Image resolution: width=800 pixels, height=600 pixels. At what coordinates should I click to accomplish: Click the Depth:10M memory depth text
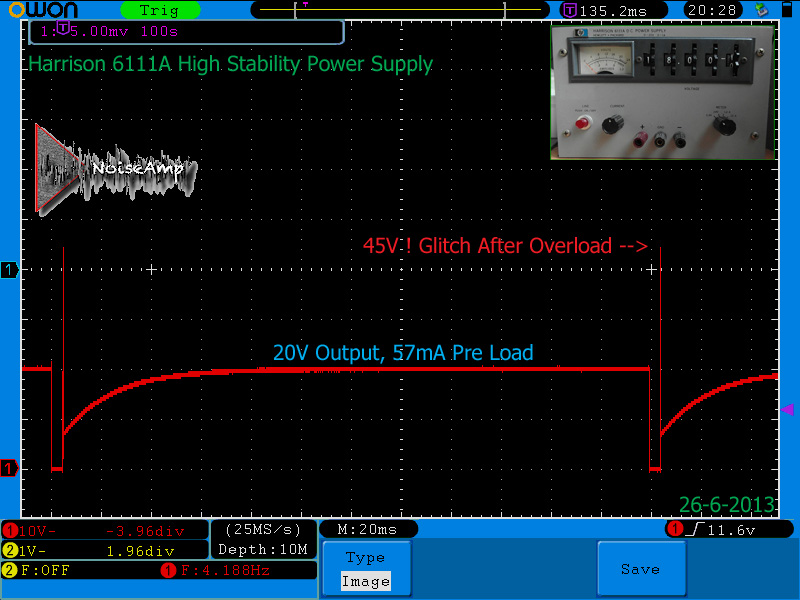263,549
